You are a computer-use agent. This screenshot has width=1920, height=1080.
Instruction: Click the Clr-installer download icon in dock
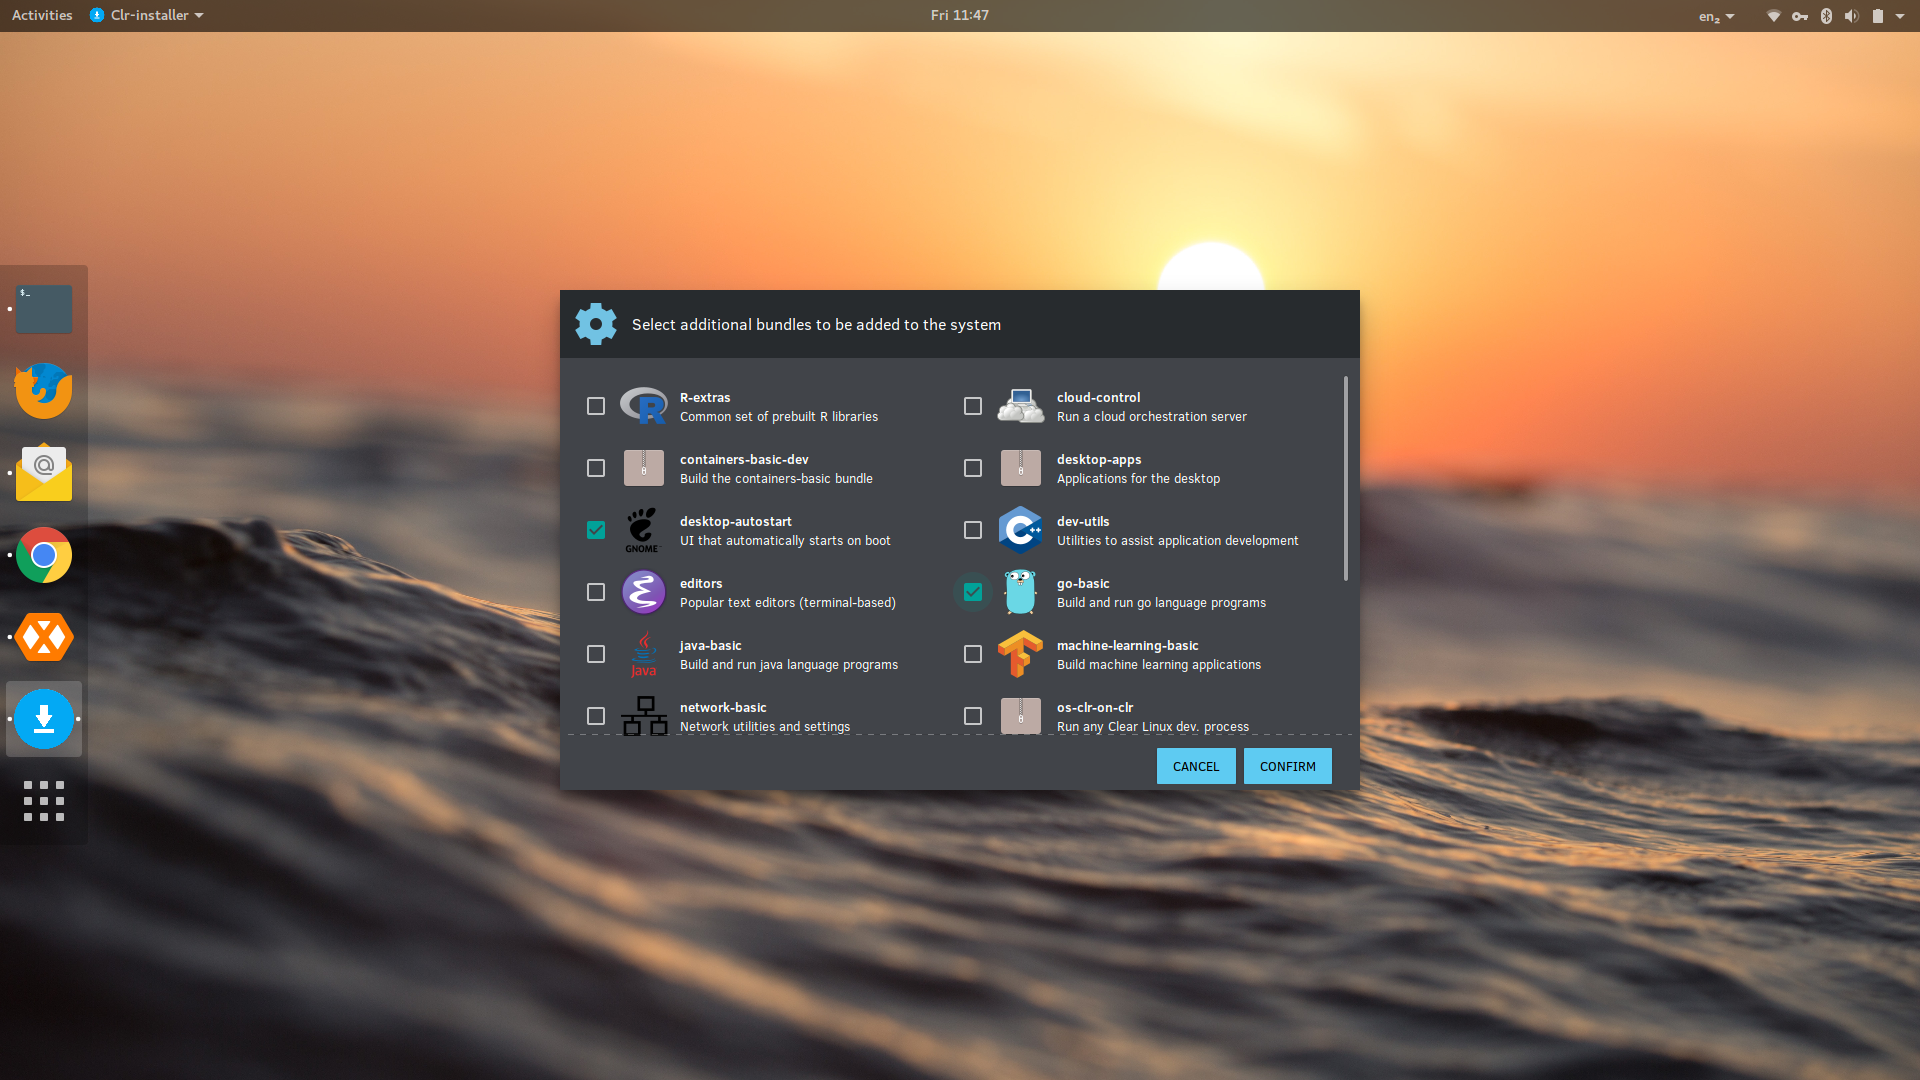click(x=44, y=719)
